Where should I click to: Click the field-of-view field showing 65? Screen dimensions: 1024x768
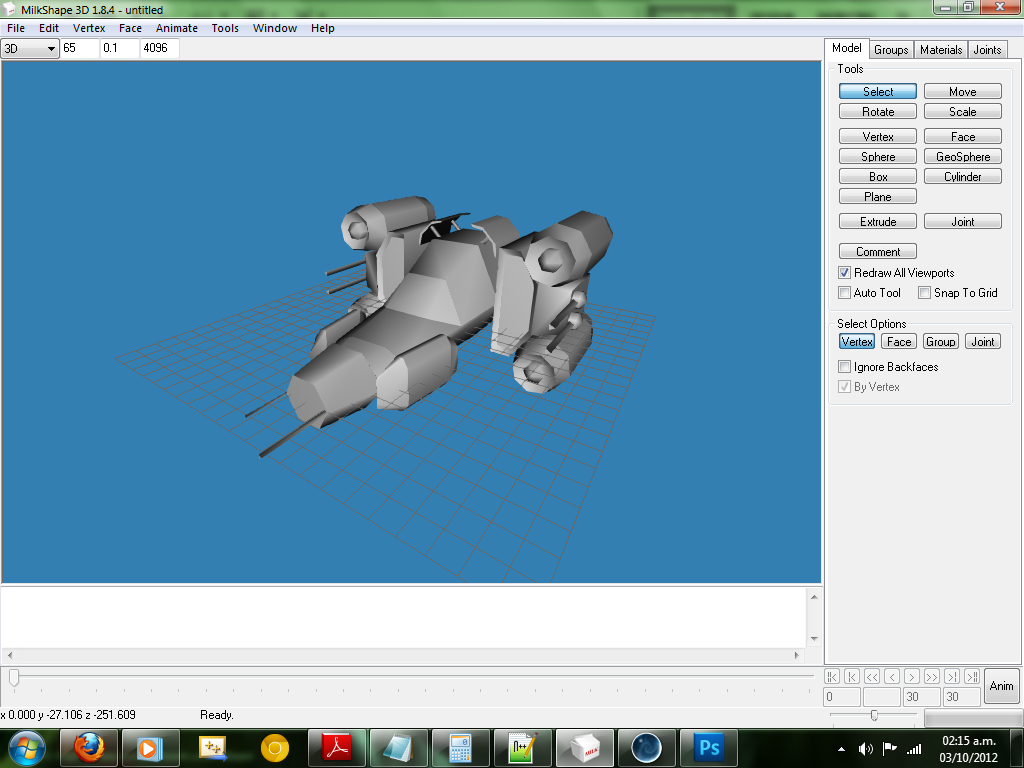click(80, 48)
